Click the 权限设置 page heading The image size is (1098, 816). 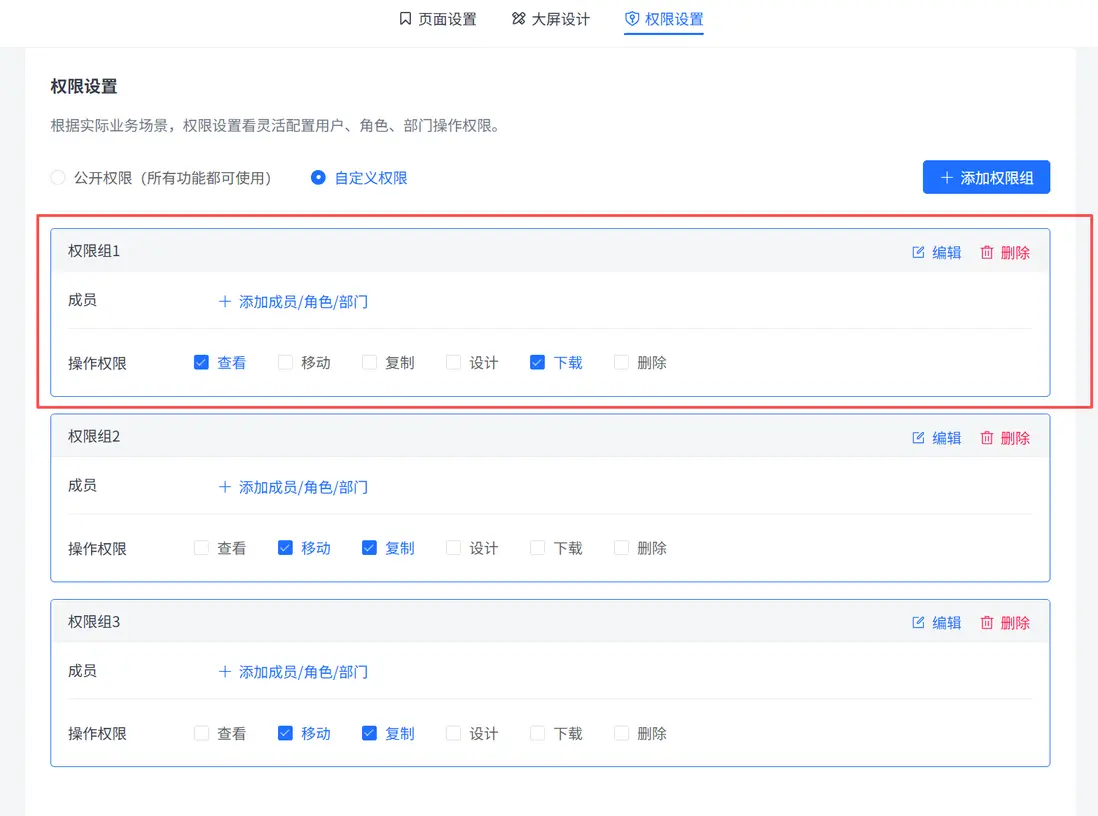point(84,87)
